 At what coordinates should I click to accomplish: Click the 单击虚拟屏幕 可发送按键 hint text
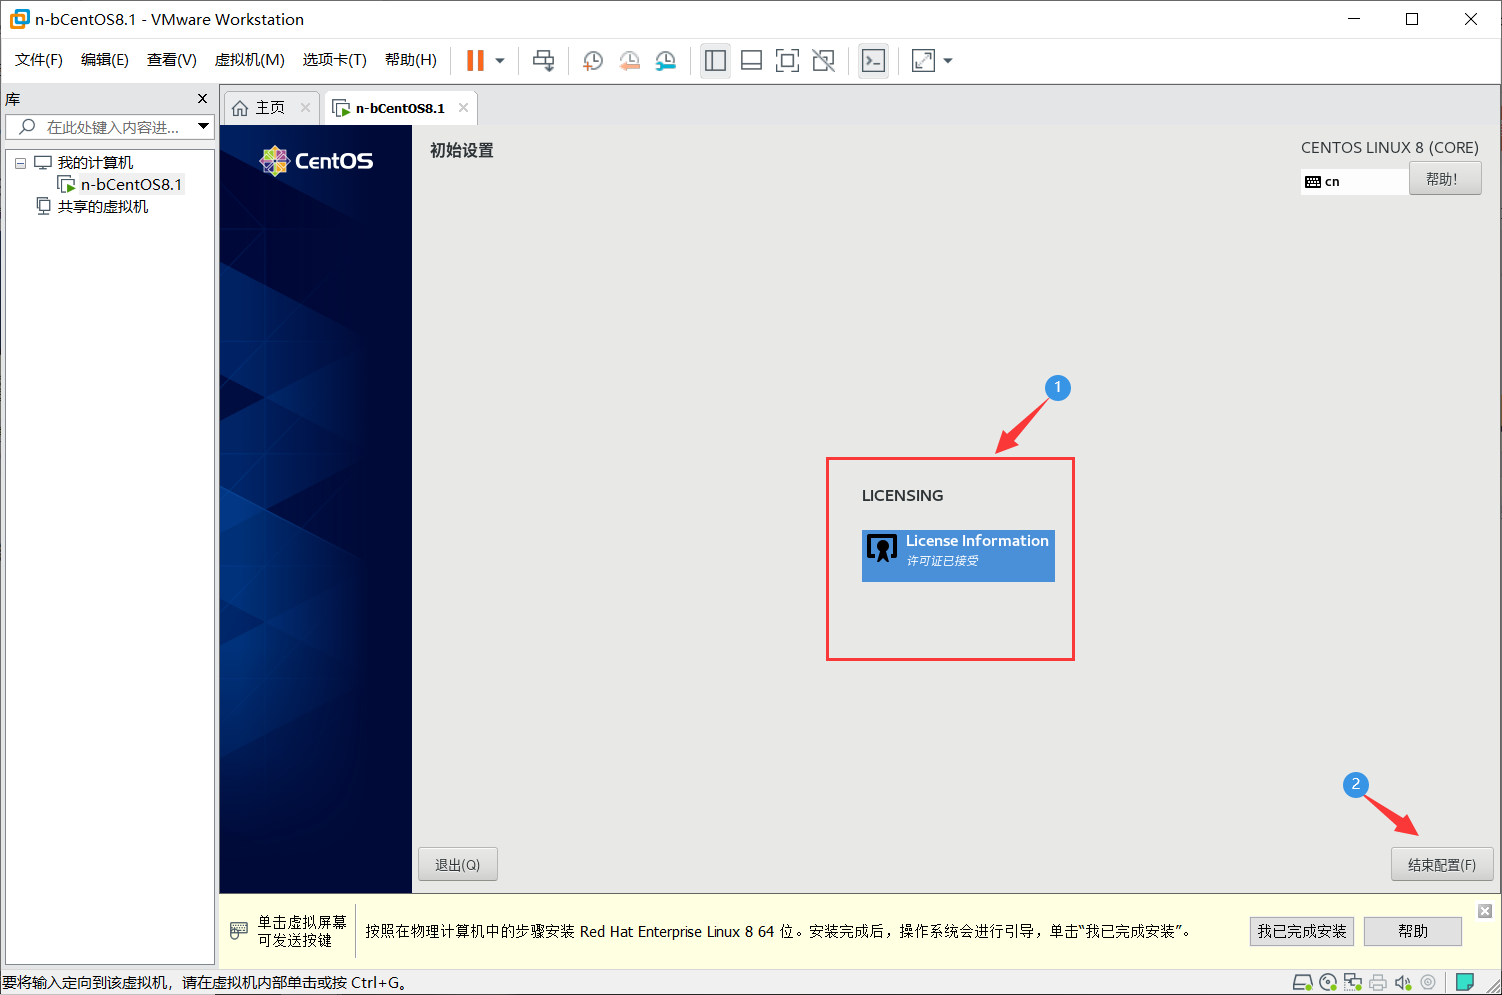tap(302, 931)
